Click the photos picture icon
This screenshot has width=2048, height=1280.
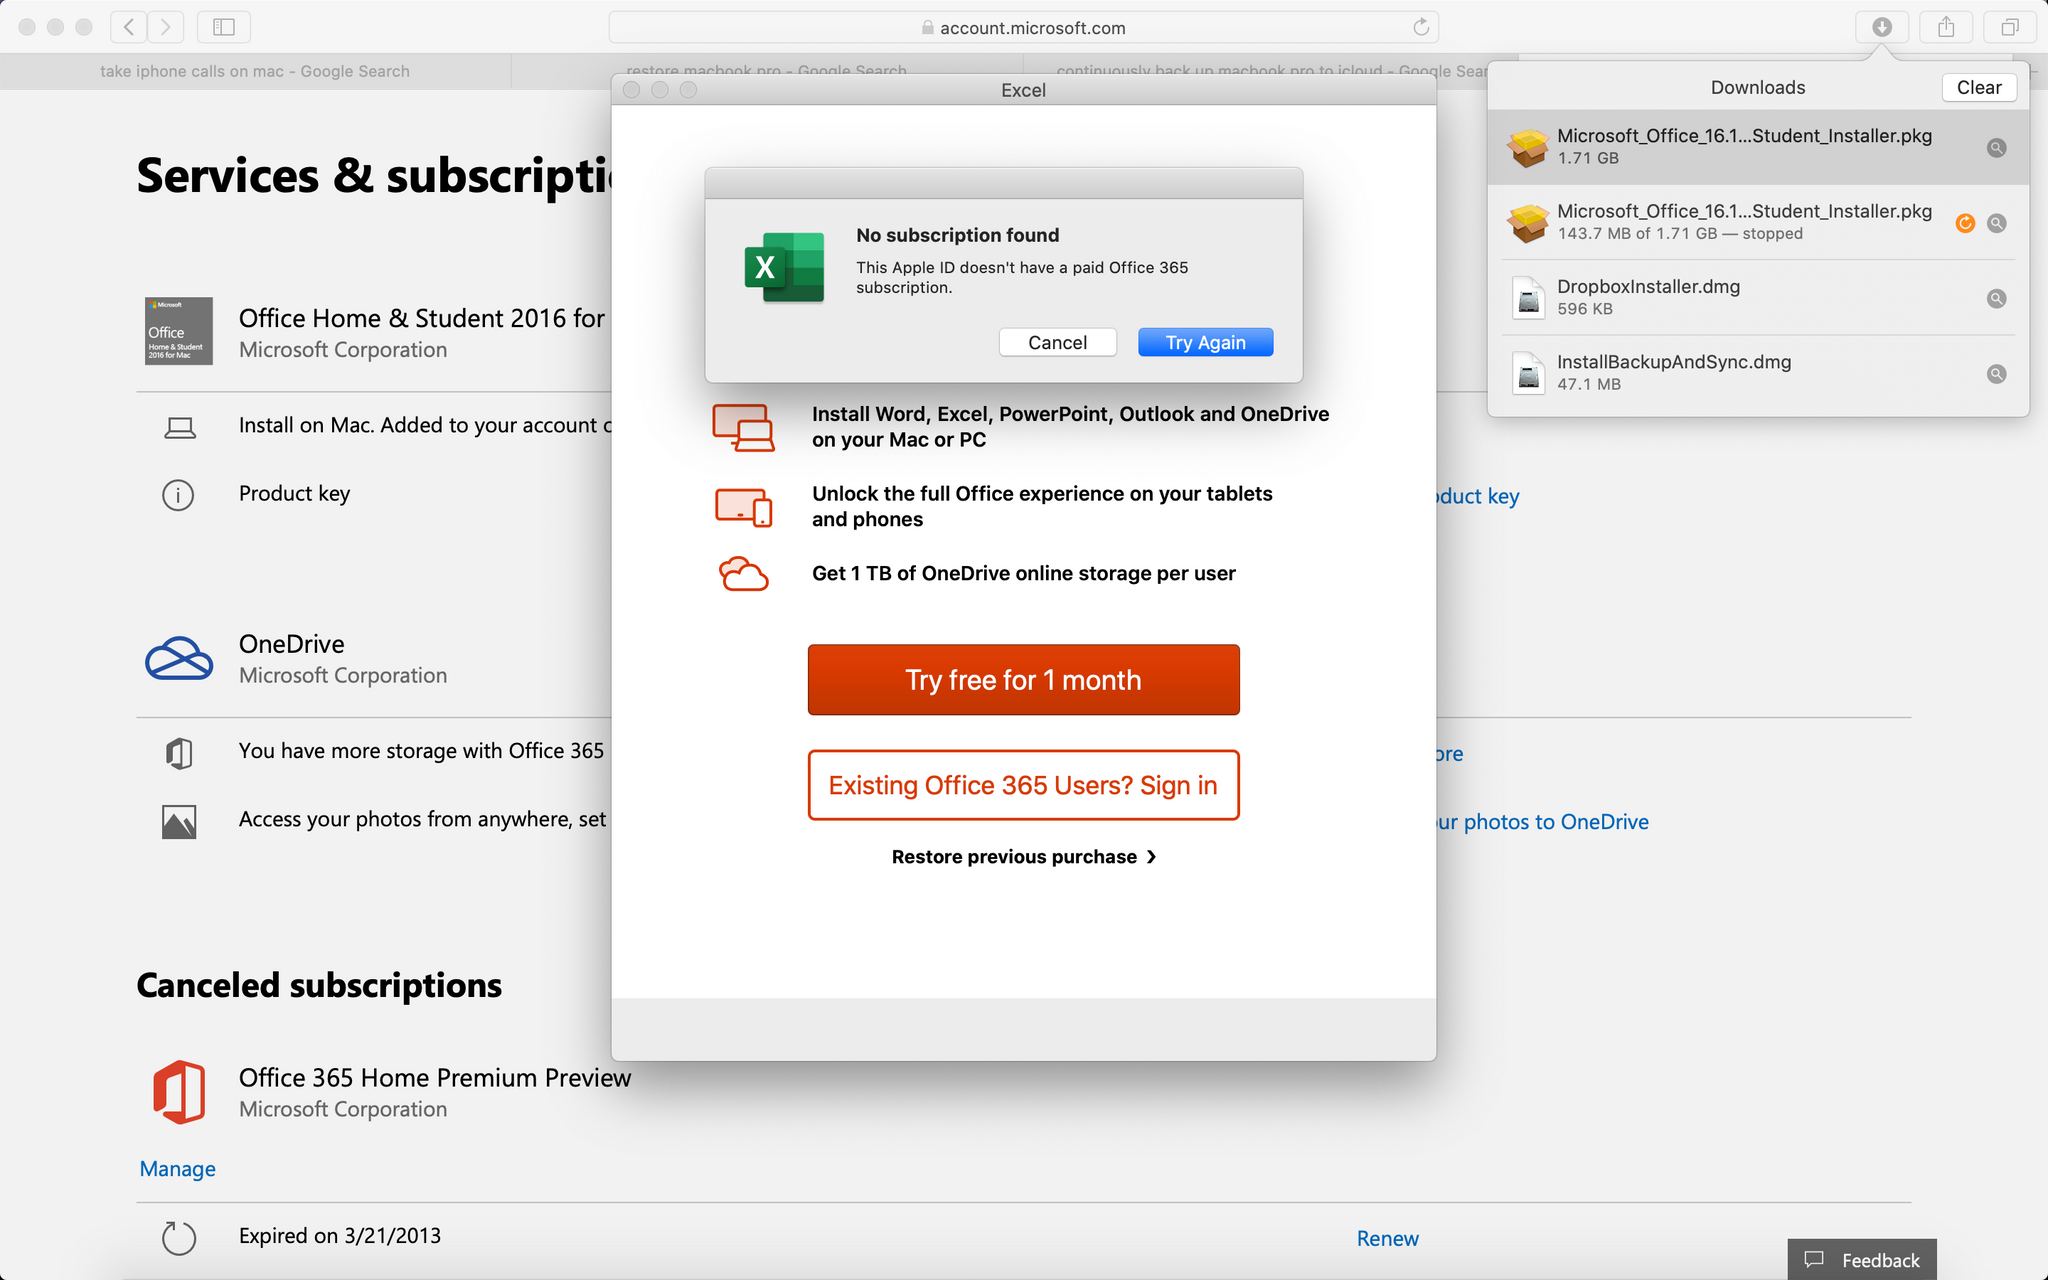pos(179,822)
